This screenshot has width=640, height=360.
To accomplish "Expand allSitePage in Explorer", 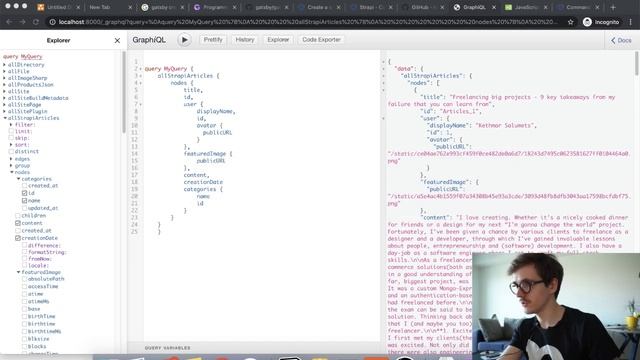I will 4,105.
